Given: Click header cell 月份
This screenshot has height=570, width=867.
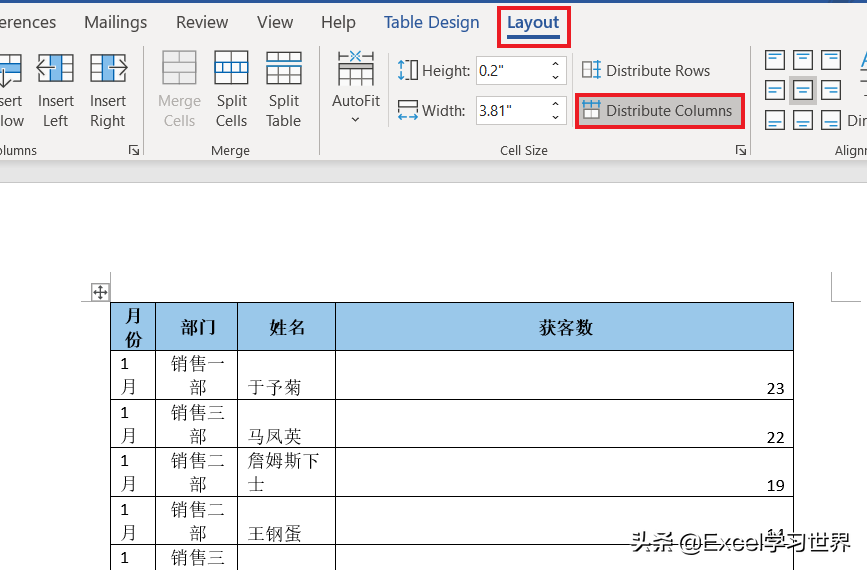Looking at the screenshot, I should pos(133,327).
